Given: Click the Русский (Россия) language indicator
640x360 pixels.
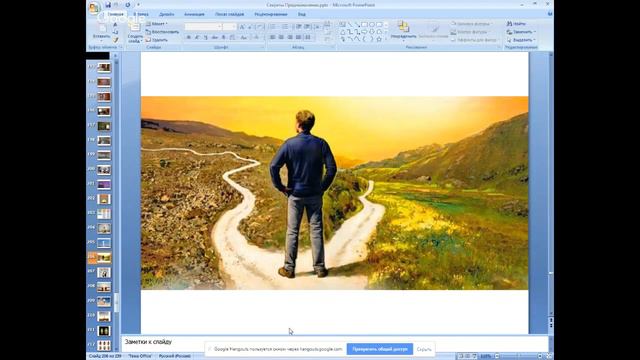Looking at the screenshot, I should [174, 356].
